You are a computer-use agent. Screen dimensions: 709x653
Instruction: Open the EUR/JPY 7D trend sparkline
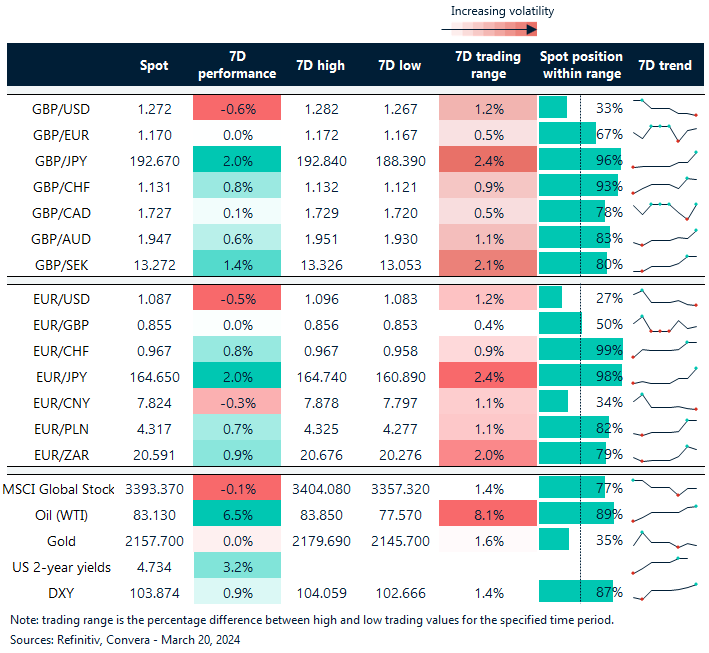(665, 376)
